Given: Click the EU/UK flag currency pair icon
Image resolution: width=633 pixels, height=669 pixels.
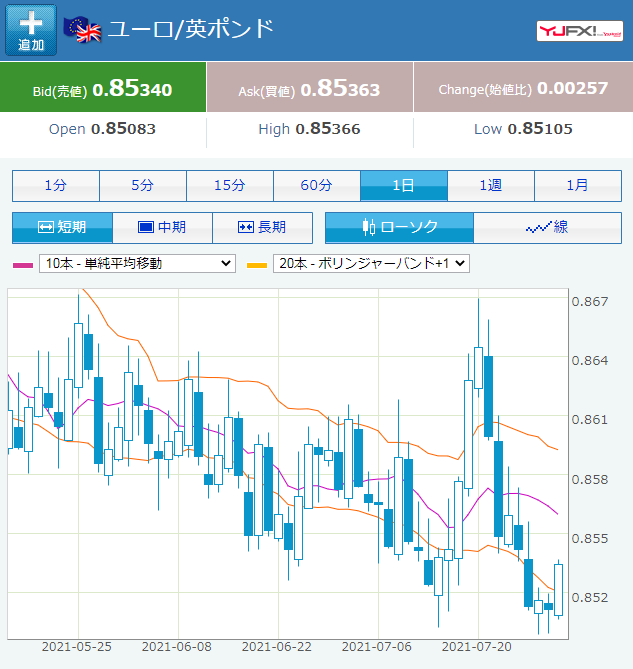Looking at the screenshot, I should (x=82, y=30).
